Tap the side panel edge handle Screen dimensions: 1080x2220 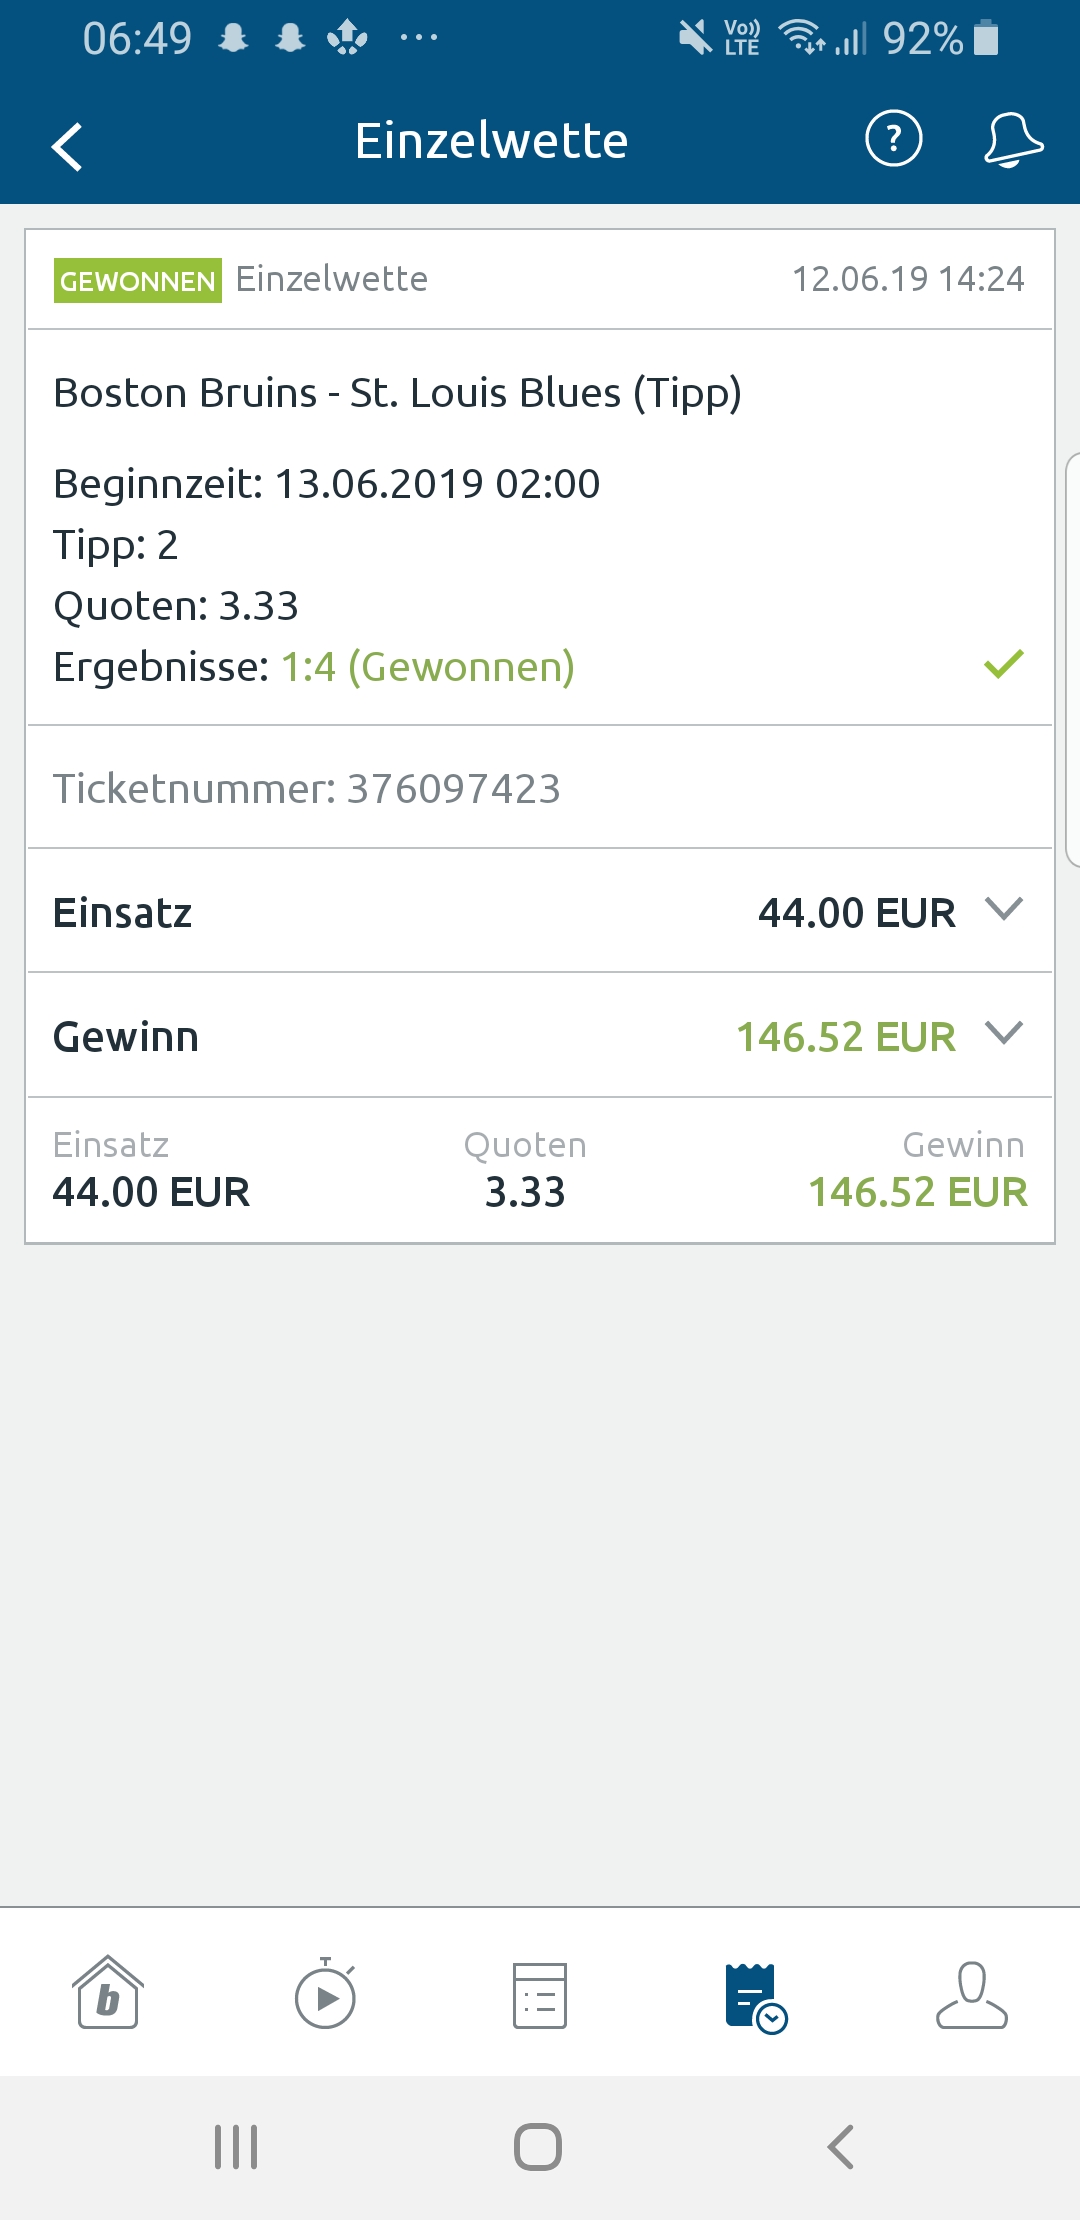click(x=1072, y=660)
